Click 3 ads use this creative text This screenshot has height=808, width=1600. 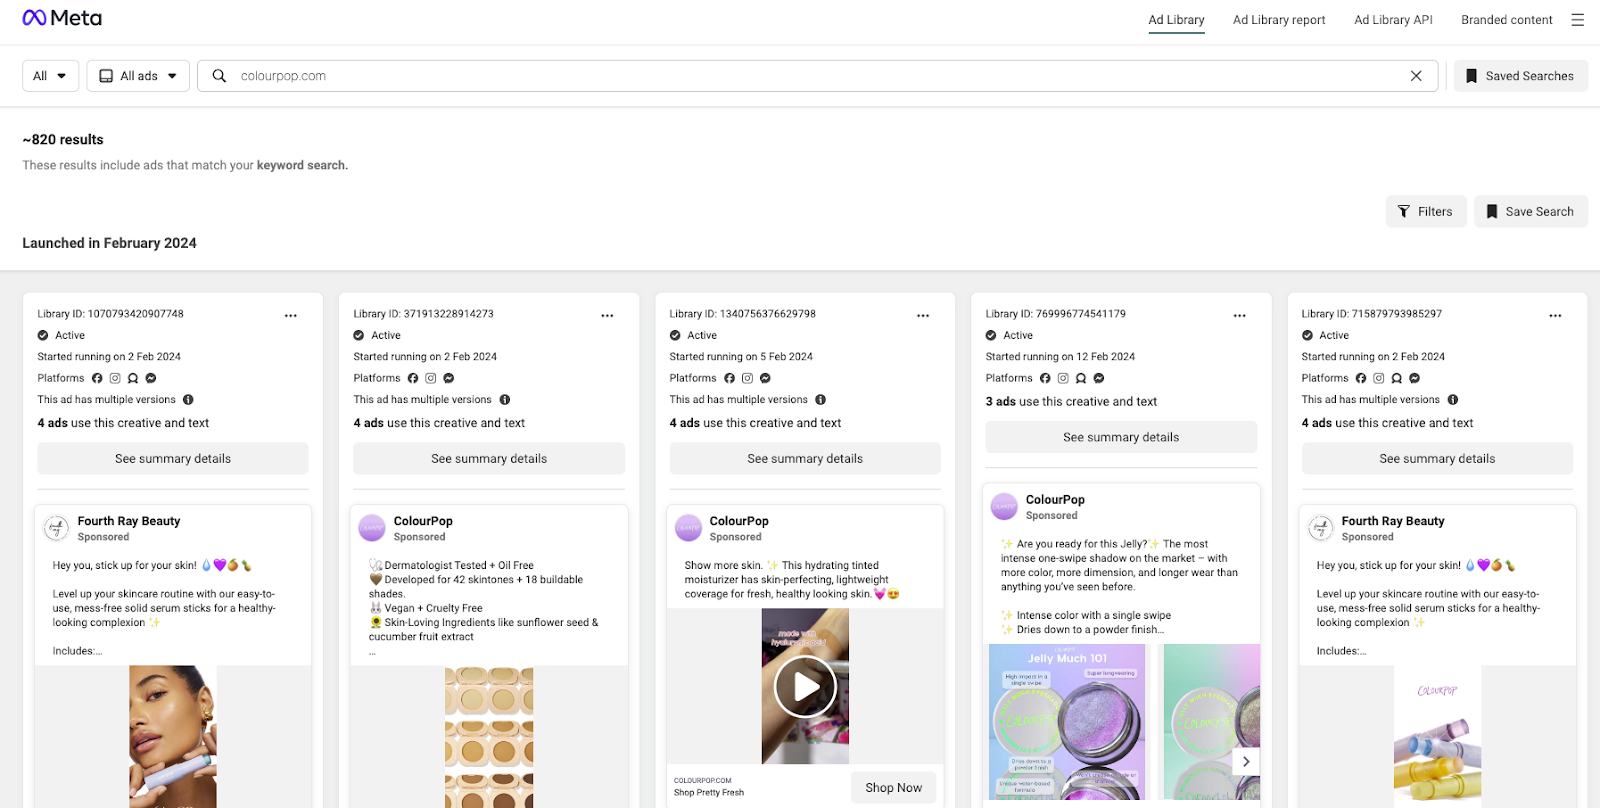tap(1071, 402)
